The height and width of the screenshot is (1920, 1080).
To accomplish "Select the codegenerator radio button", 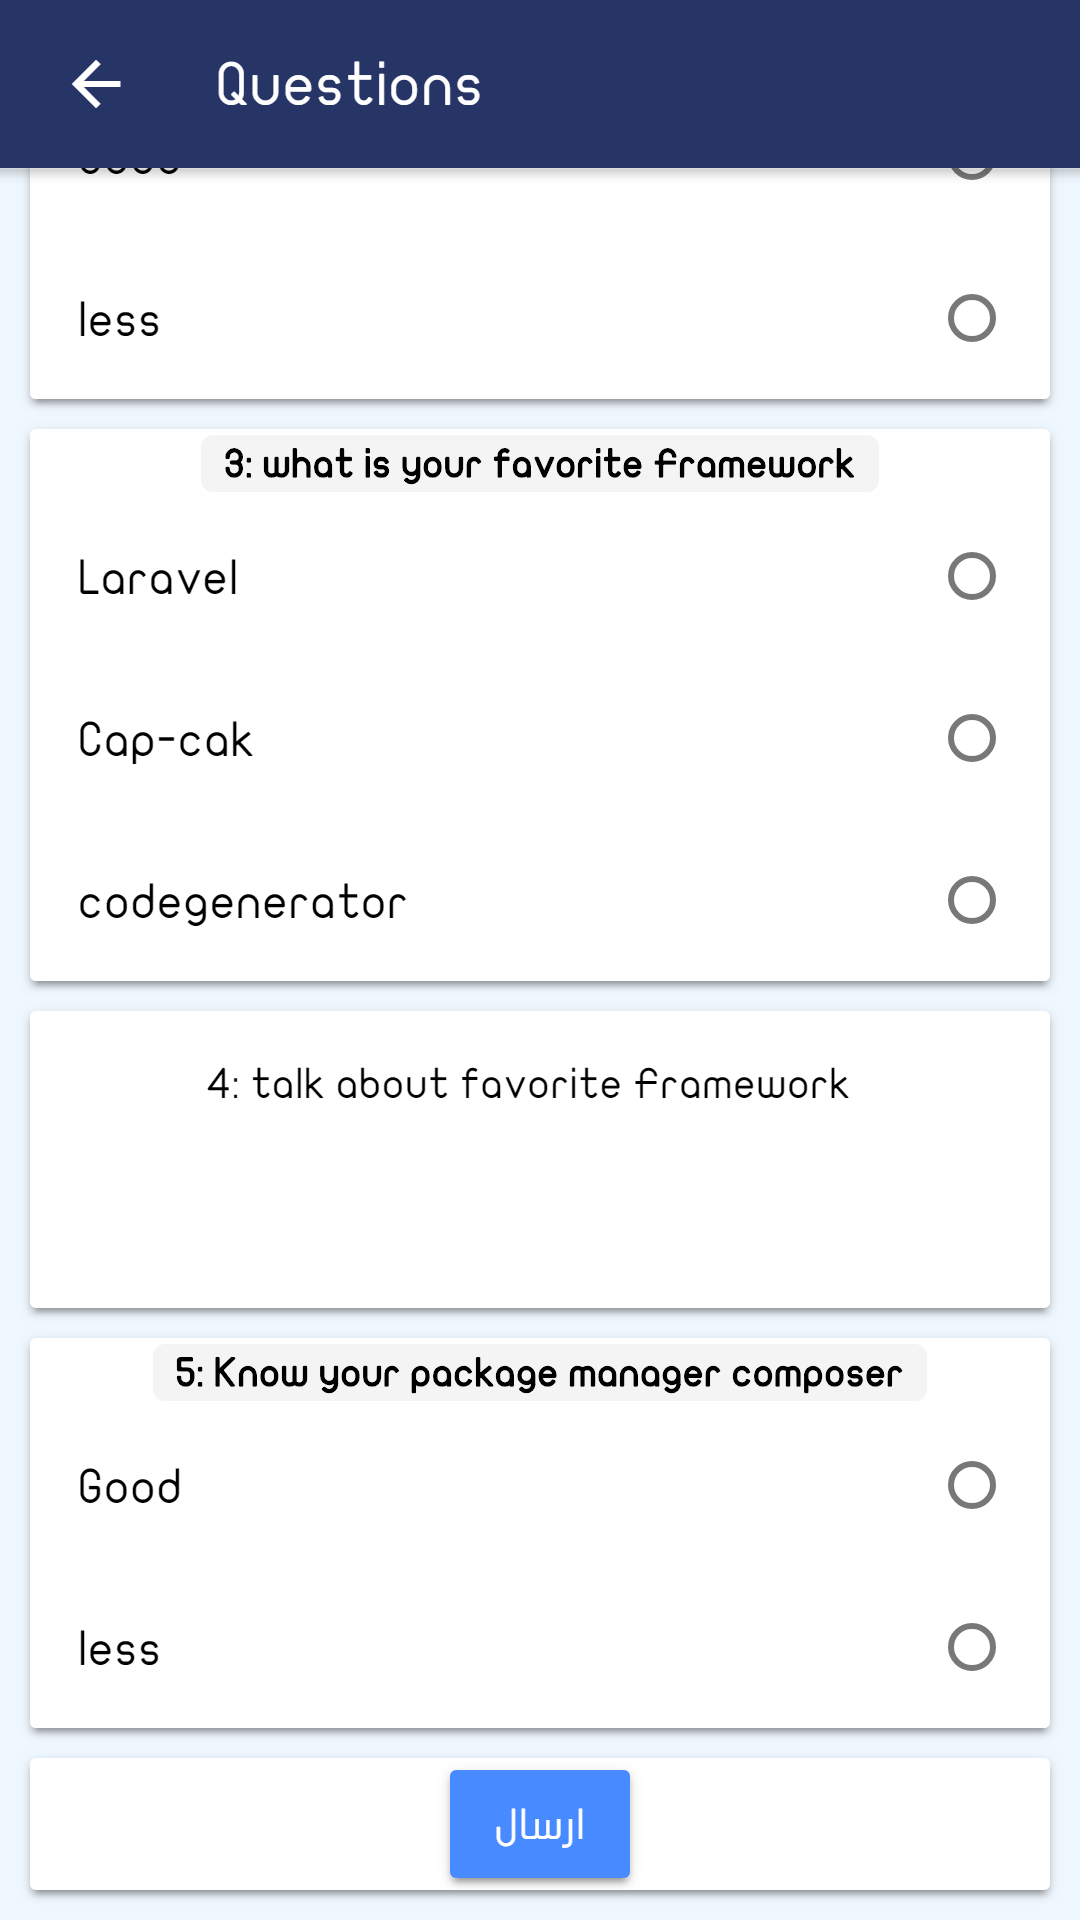I will point(971,900).
